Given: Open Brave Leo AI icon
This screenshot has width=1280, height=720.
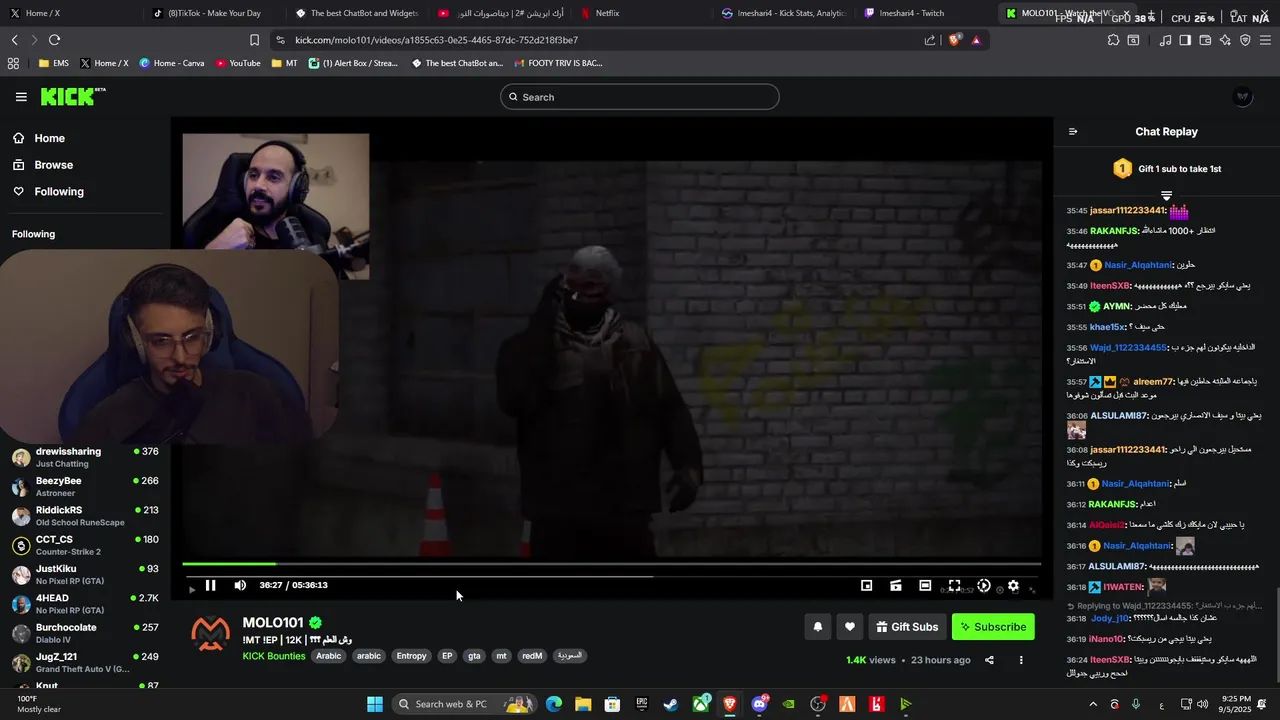Looking at the screenshot, I should tap(1225, 40).
